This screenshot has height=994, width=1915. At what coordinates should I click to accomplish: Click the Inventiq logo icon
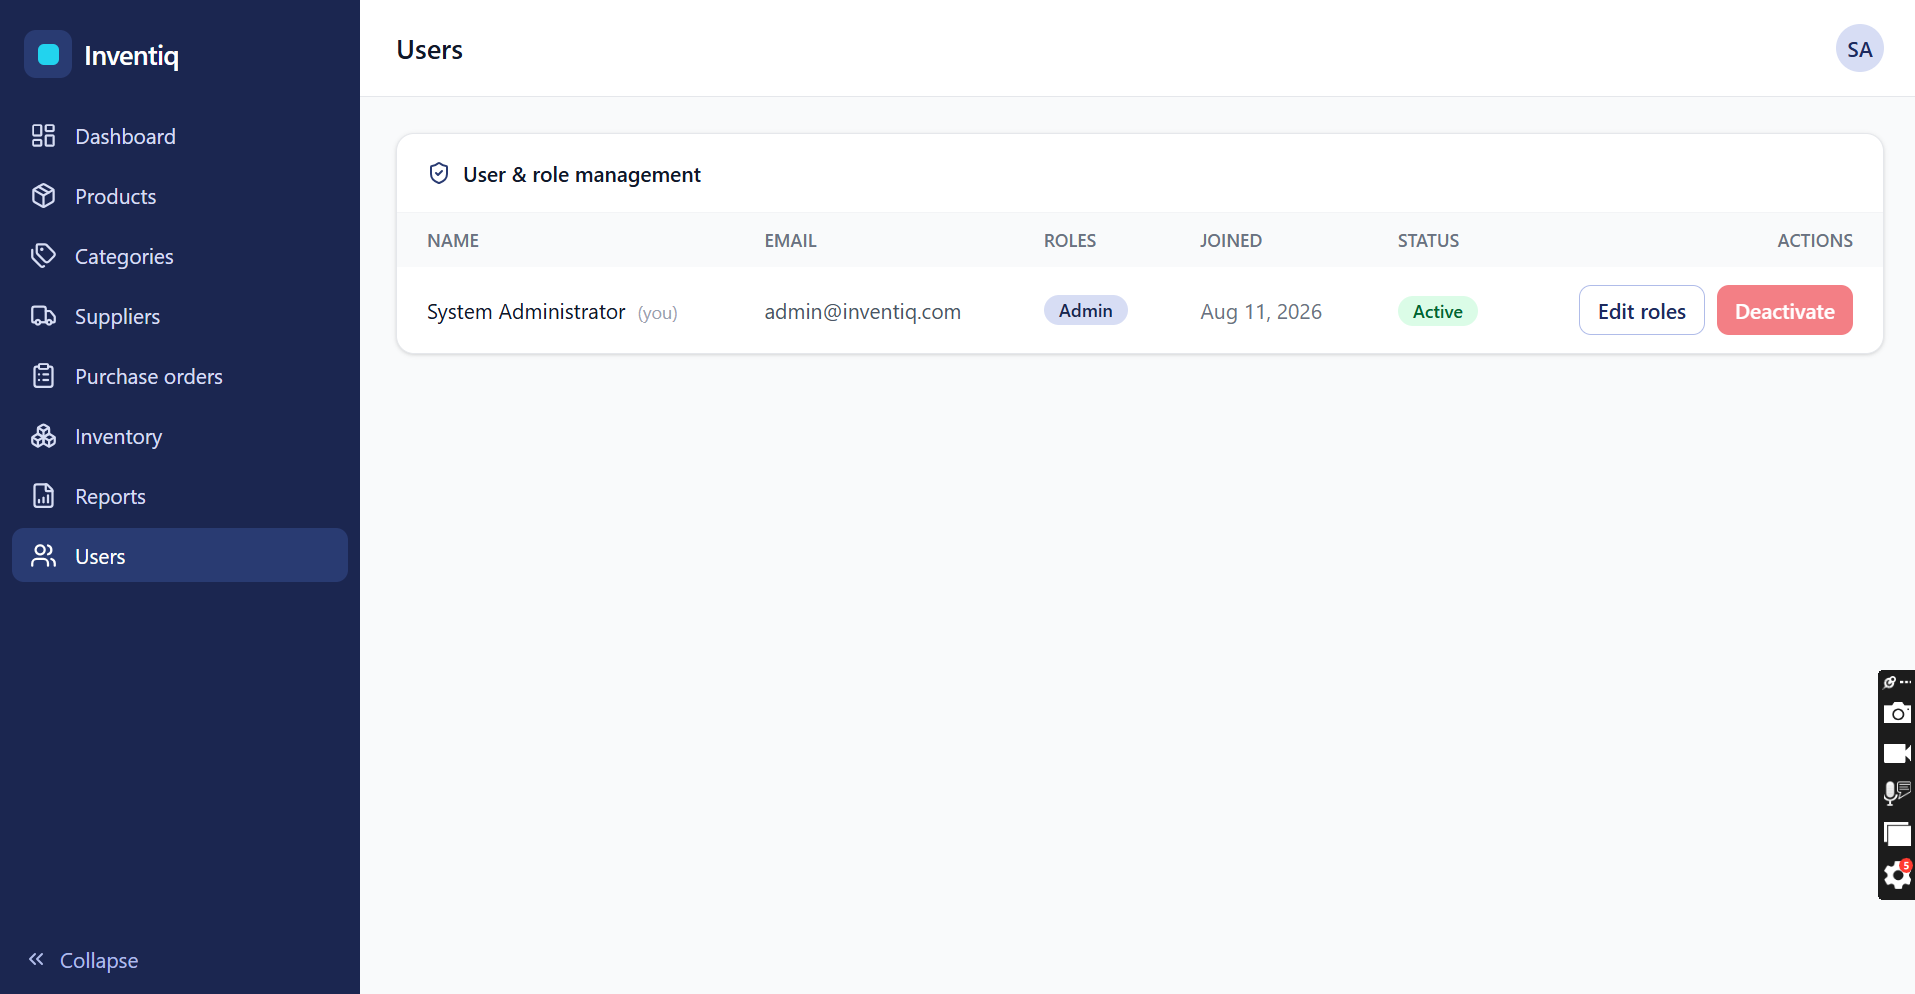[48, 55]
